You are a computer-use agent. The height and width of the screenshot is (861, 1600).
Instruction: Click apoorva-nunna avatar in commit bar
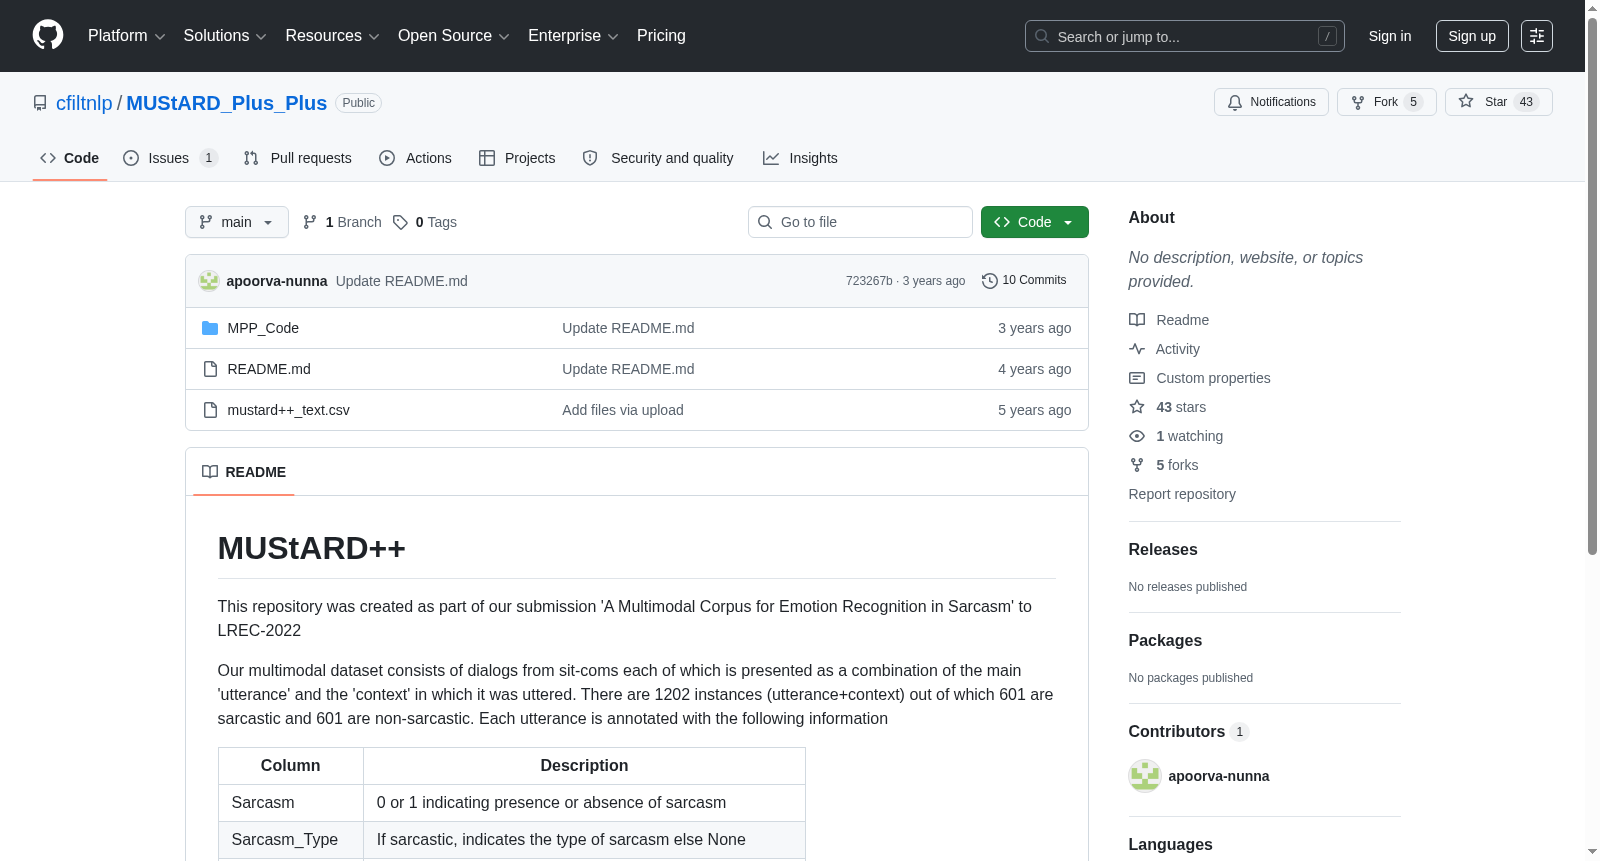point(209,281)
